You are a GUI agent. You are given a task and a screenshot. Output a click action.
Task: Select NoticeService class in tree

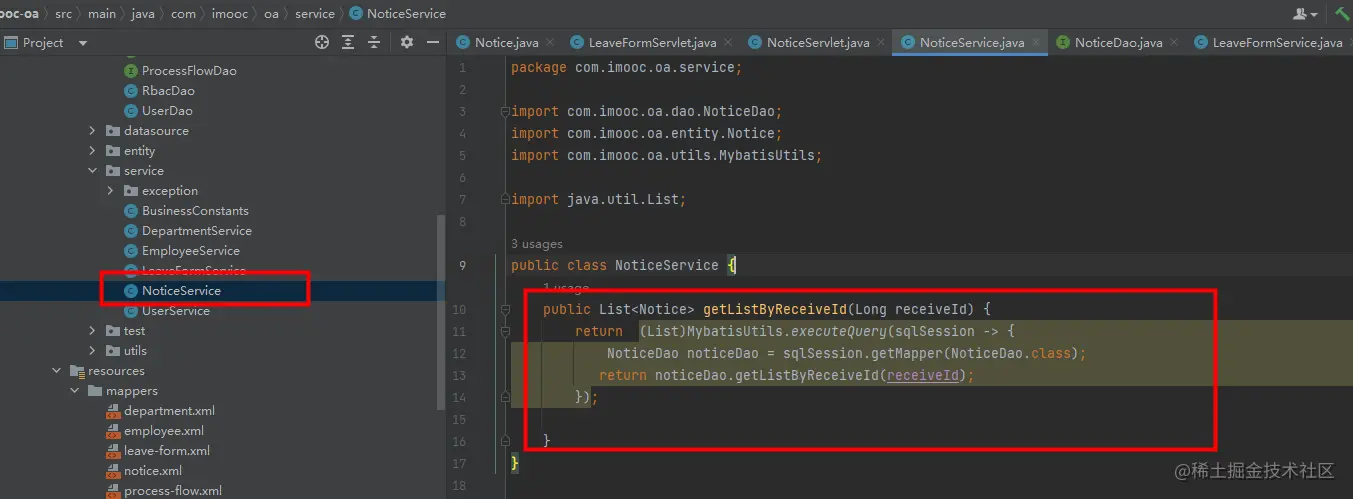(x=181, y=291)
